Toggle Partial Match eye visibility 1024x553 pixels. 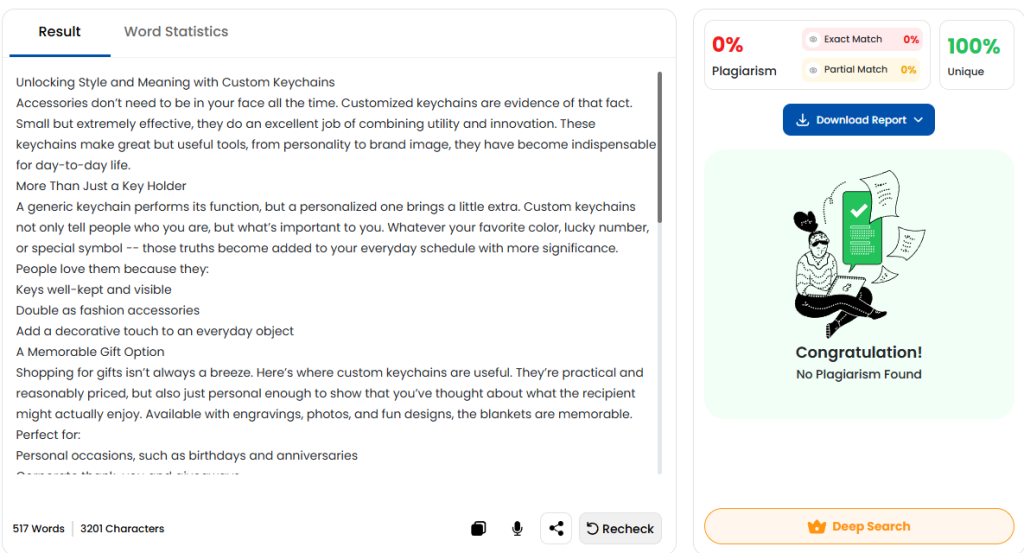click(813, 70)
